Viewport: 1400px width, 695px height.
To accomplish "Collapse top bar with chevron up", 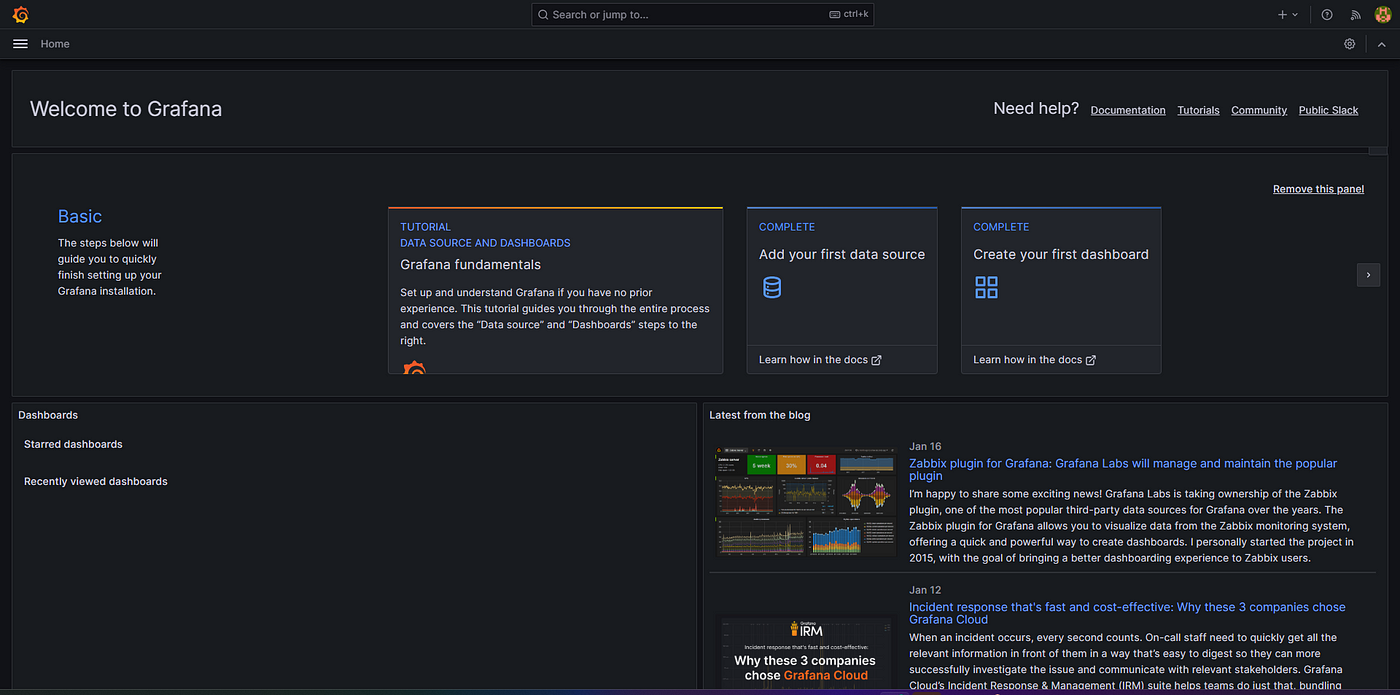I will [1382, 44].
